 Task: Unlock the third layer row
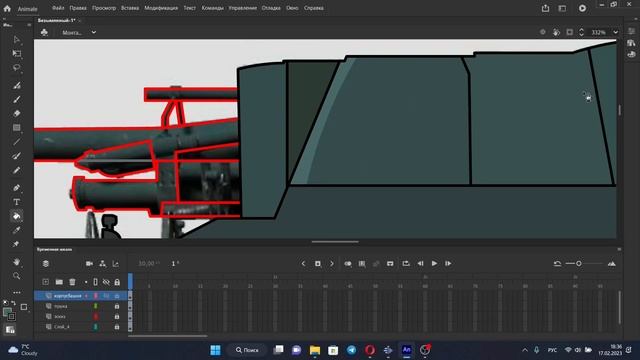click(117, 316)
